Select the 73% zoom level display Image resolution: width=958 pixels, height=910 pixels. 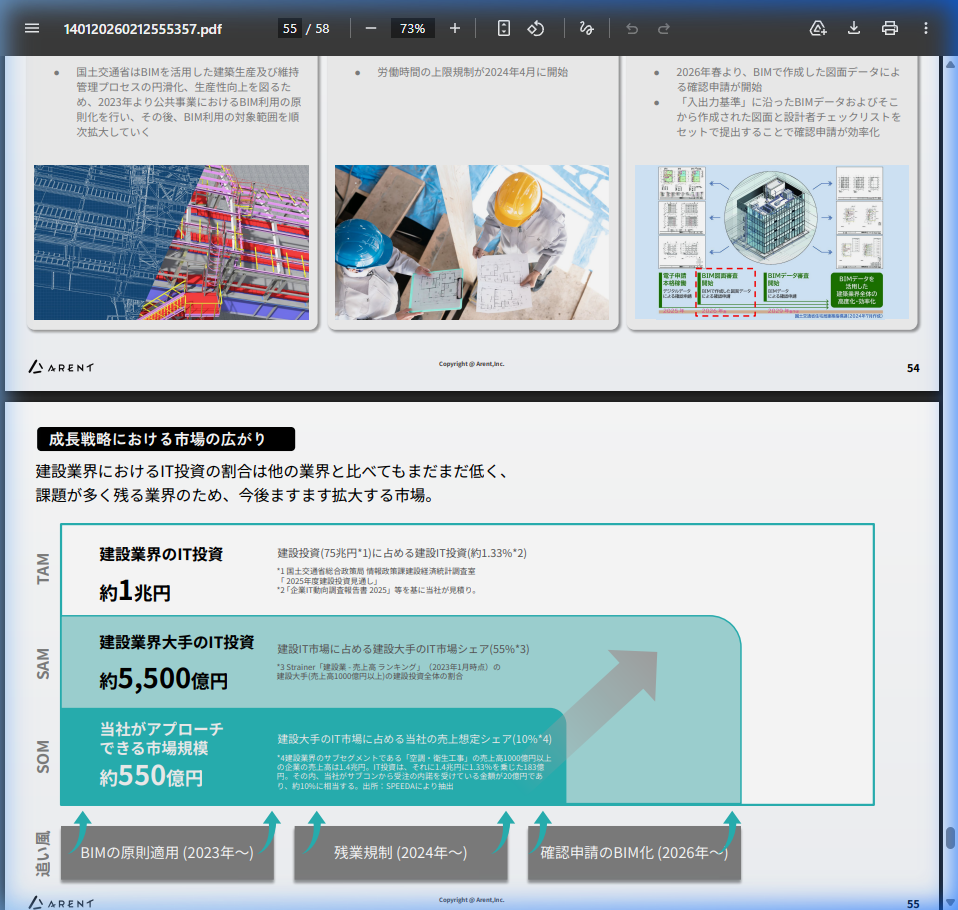(413, 28)
